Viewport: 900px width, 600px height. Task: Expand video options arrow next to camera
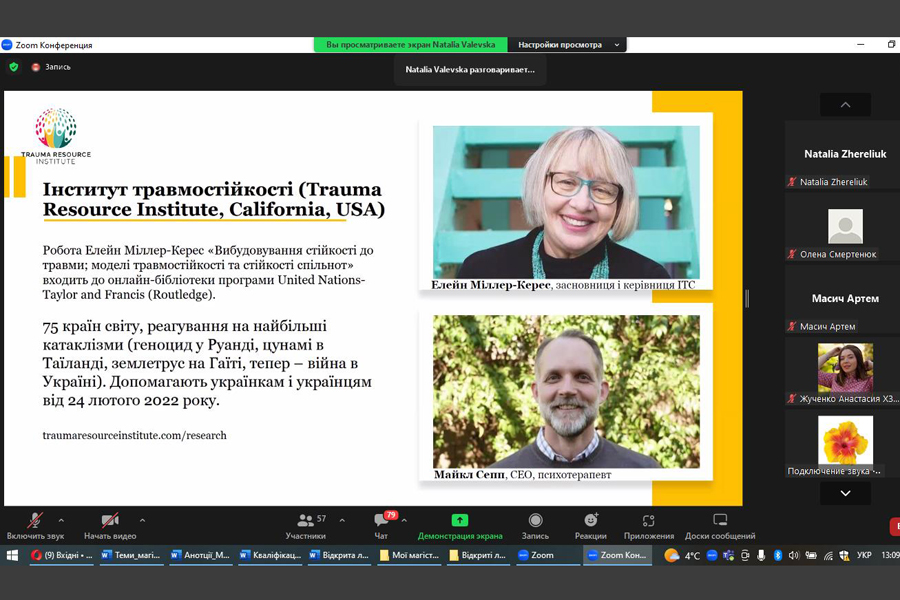point(142,520)
